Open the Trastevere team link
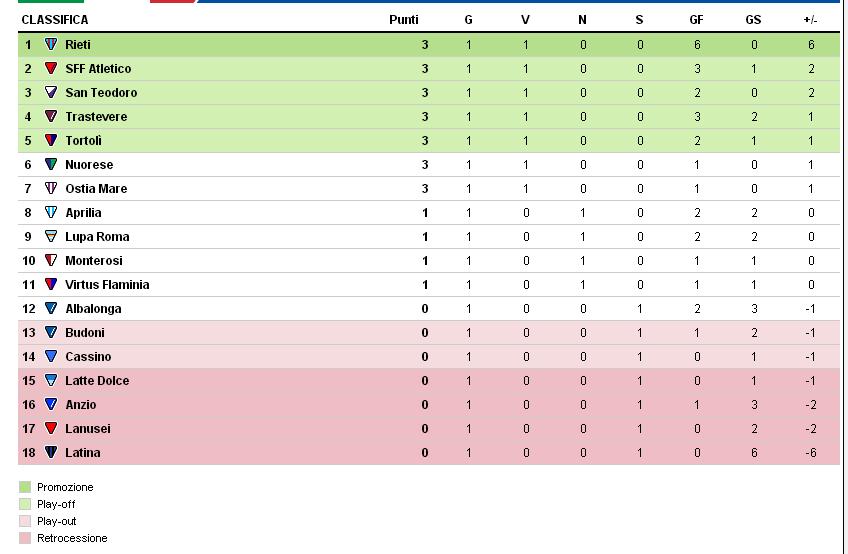Screen dimensions: 848x554 point(96,116)
